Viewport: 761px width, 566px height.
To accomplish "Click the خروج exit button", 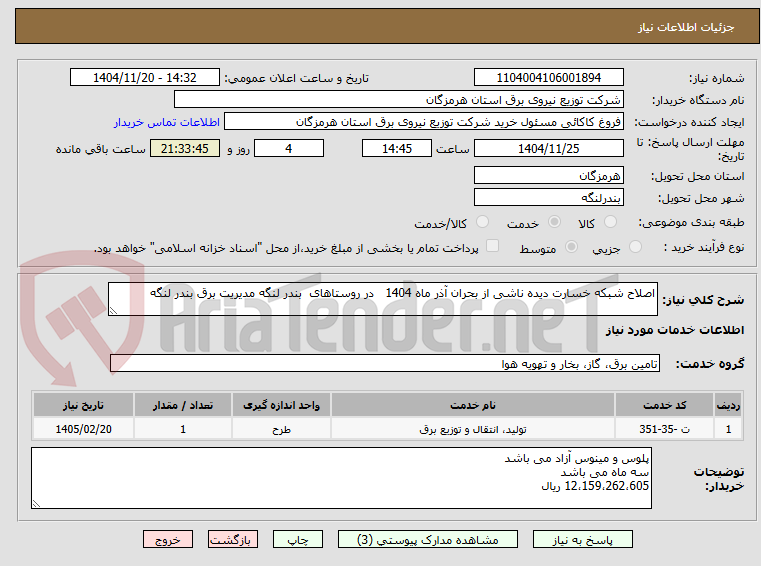I will [x=167, y=539].
